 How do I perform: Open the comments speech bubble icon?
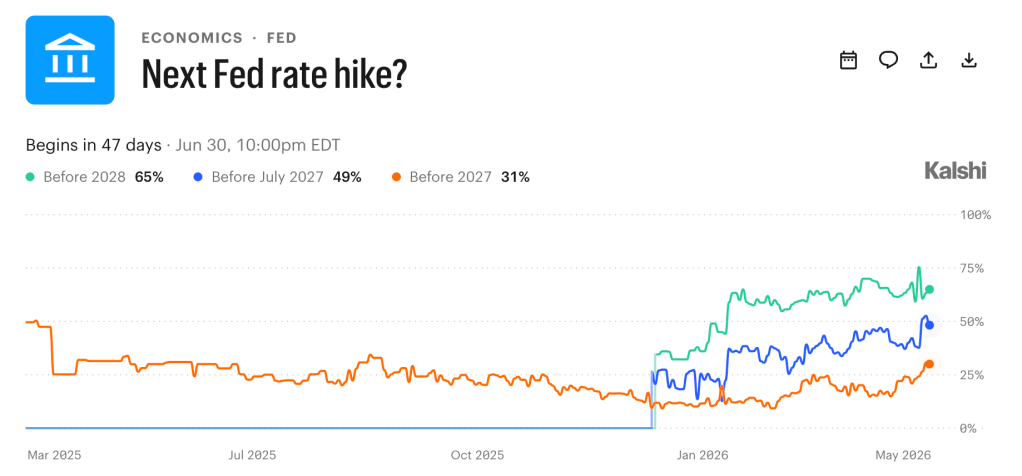coord(888,60)
